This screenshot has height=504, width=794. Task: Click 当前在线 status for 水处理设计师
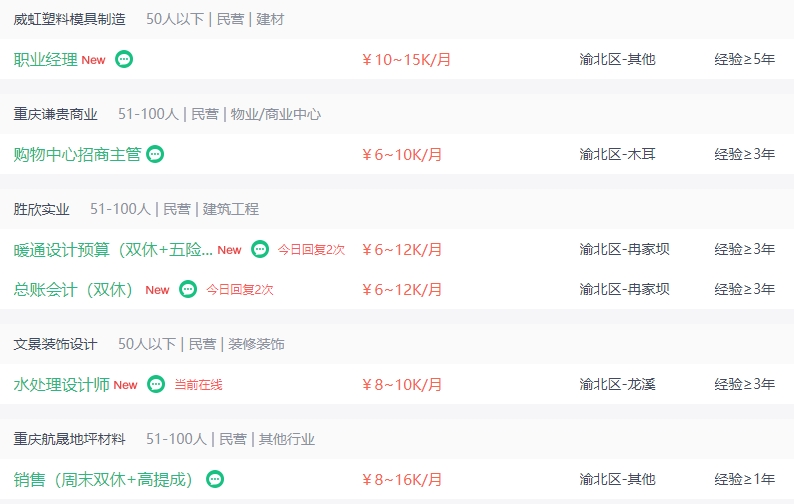point(198,385)
